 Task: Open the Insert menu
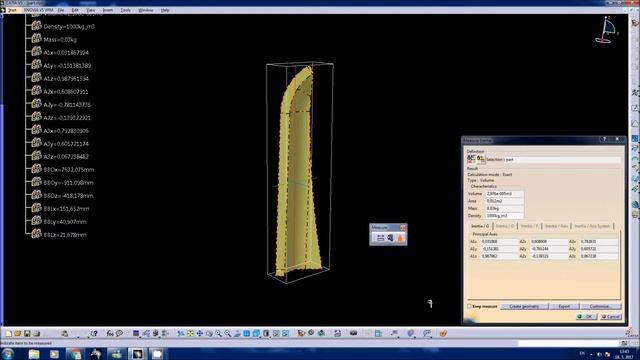point(108,10)
